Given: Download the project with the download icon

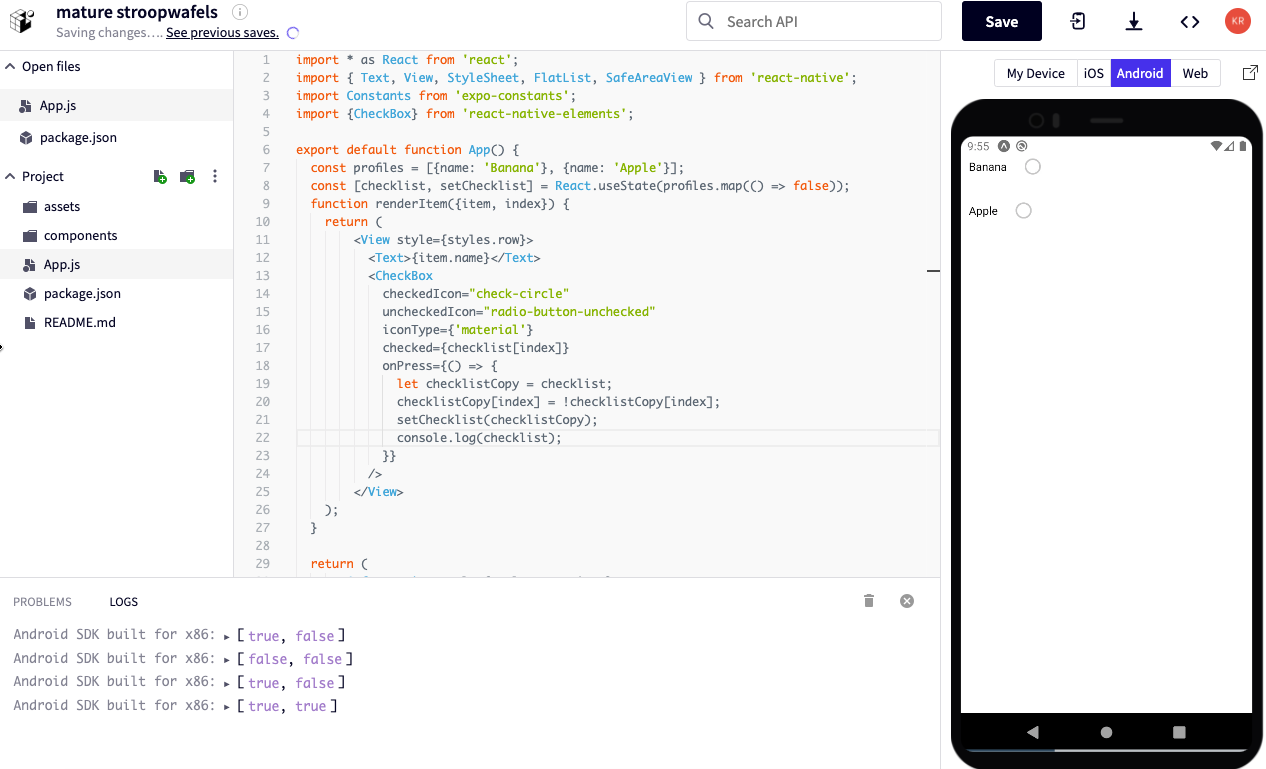Looking at the screenshot, I should (1134, 21).
